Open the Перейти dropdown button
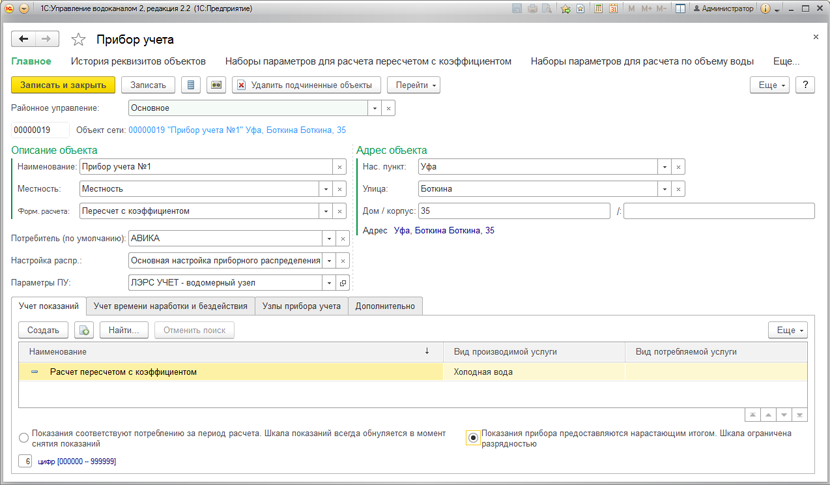The height and width of the screenshot is (485, 830). coord(414,85)
